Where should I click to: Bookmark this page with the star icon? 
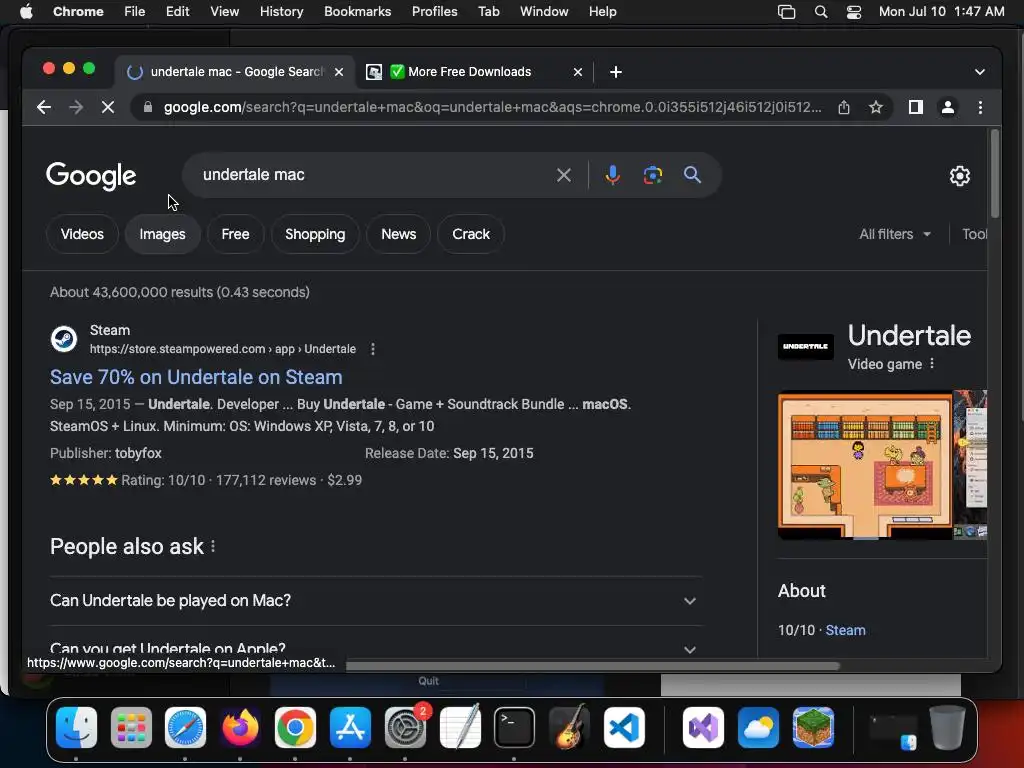point(876,107)
